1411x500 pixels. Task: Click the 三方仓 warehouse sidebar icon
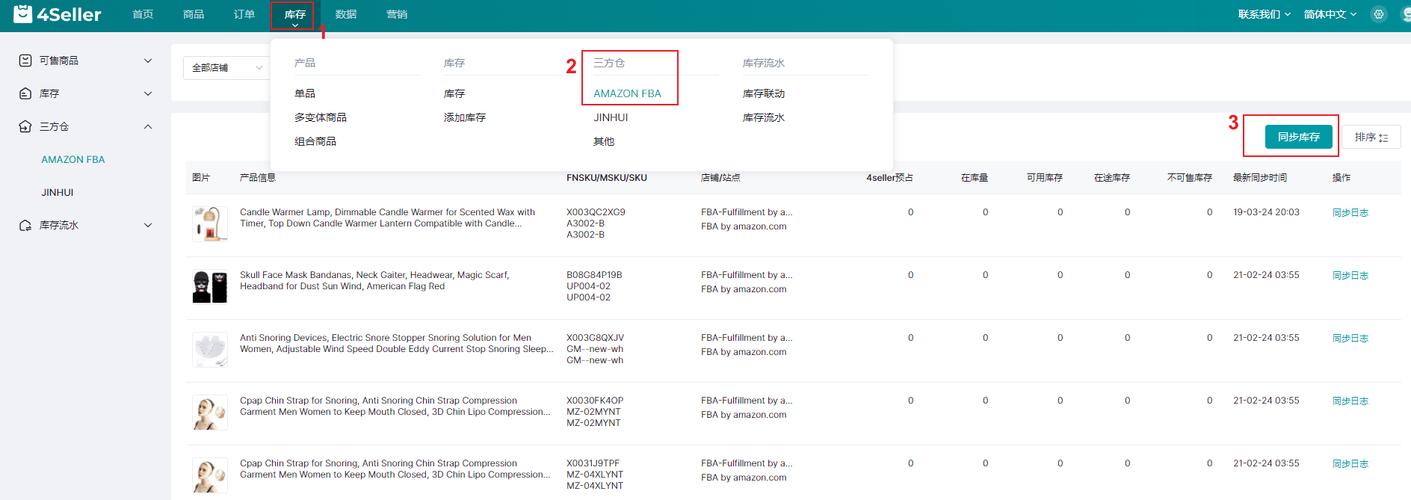[26, 127]
